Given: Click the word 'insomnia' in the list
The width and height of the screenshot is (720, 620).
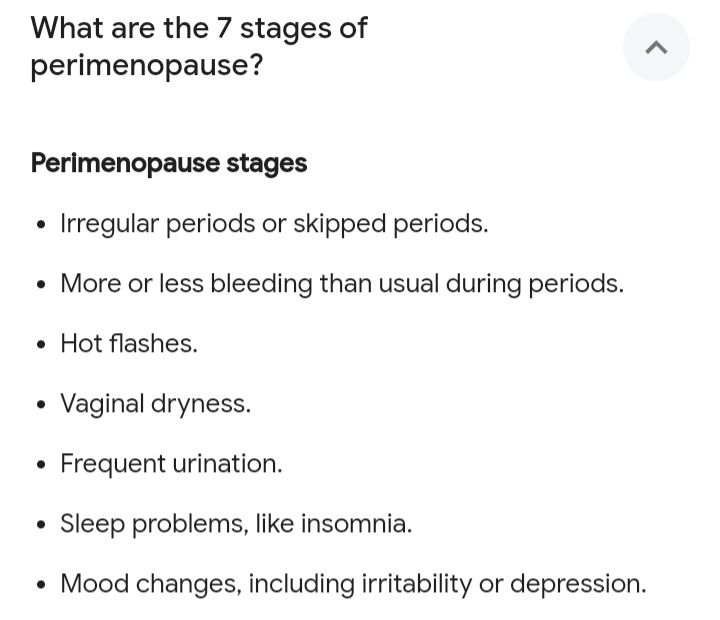Looking at the screenshot, I should pyautogui.click(x=355, y=523).
